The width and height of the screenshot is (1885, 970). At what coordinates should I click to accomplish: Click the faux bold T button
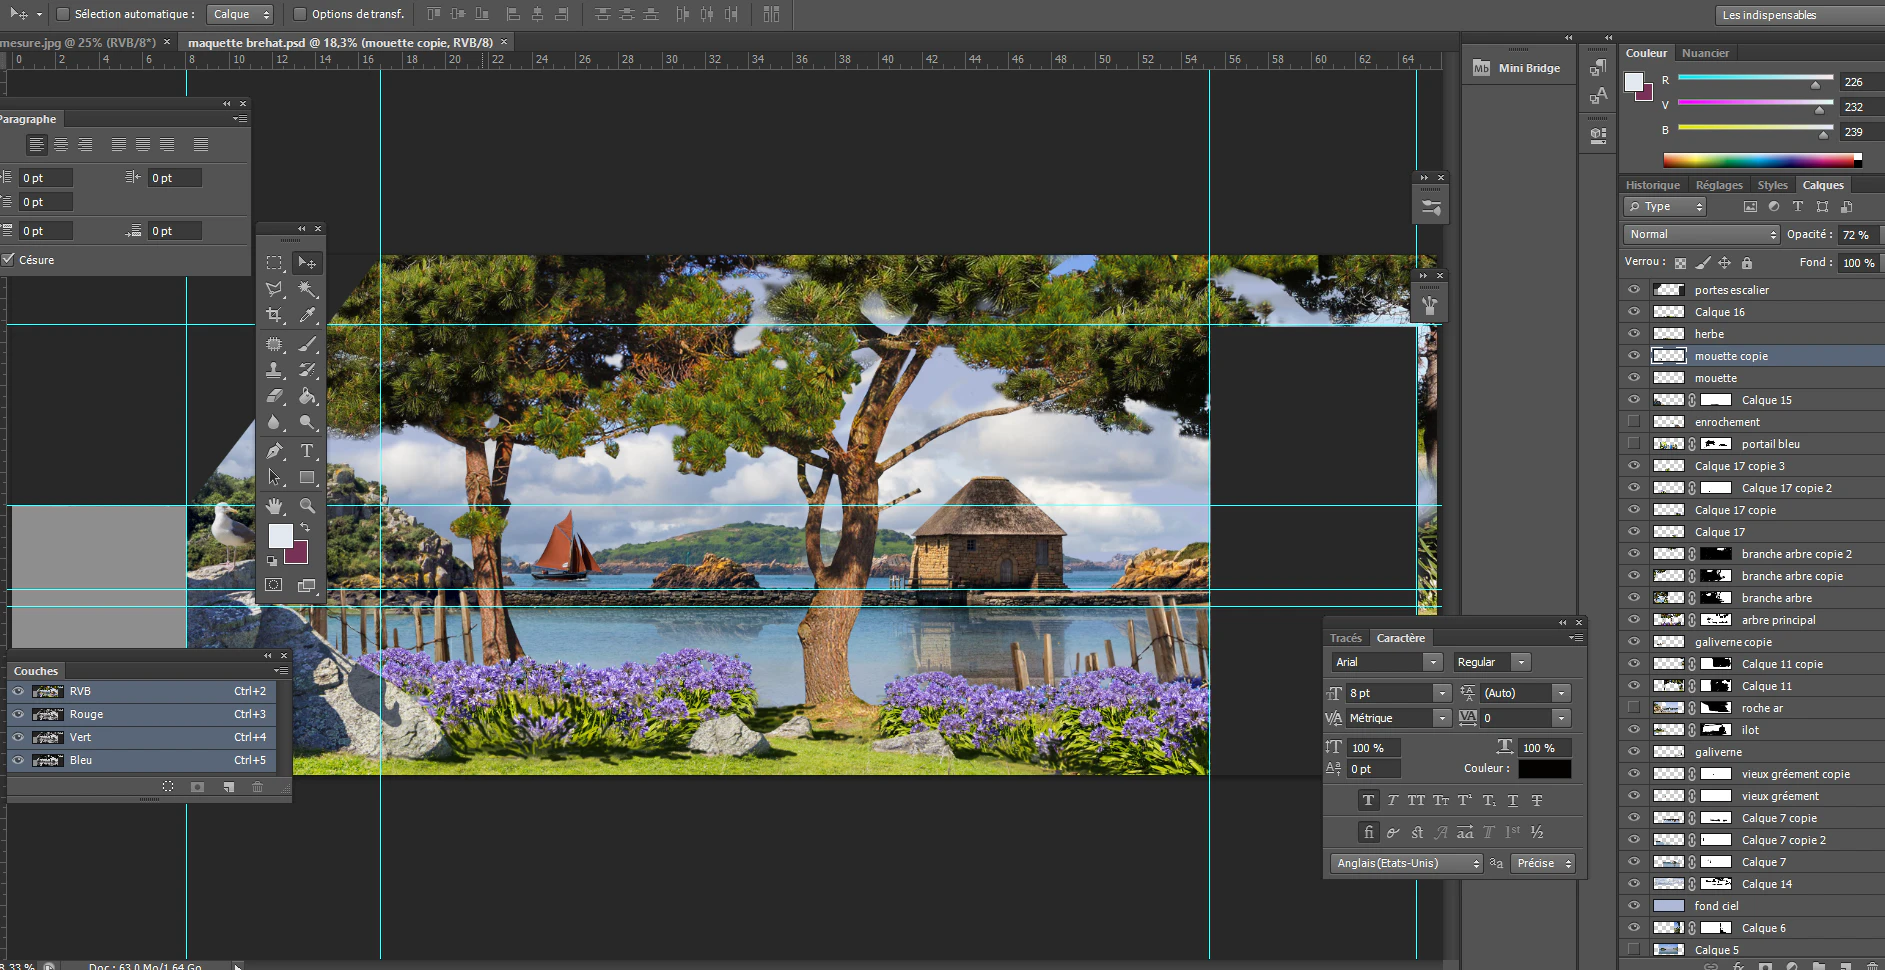click(1368, 800)
